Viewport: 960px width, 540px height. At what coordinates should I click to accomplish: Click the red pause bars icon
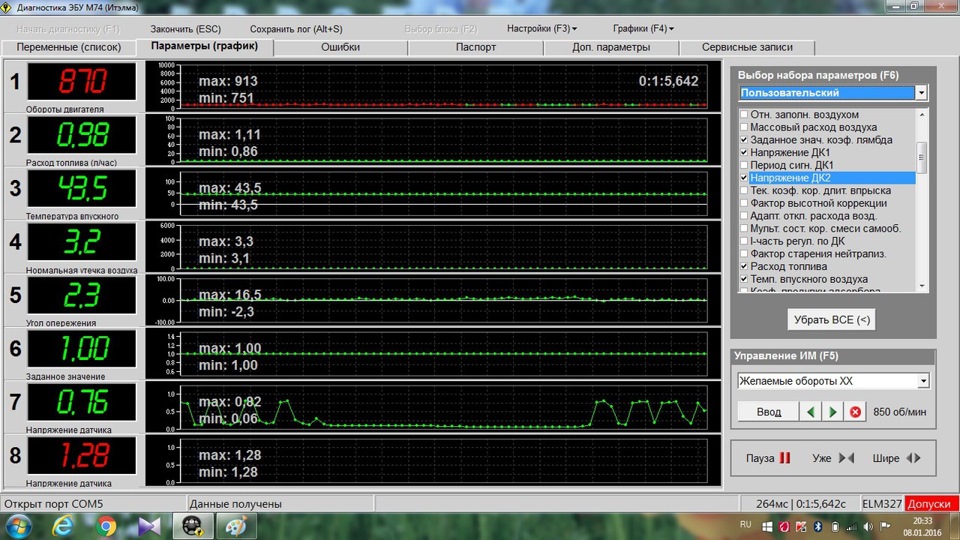tap(785, 458)
